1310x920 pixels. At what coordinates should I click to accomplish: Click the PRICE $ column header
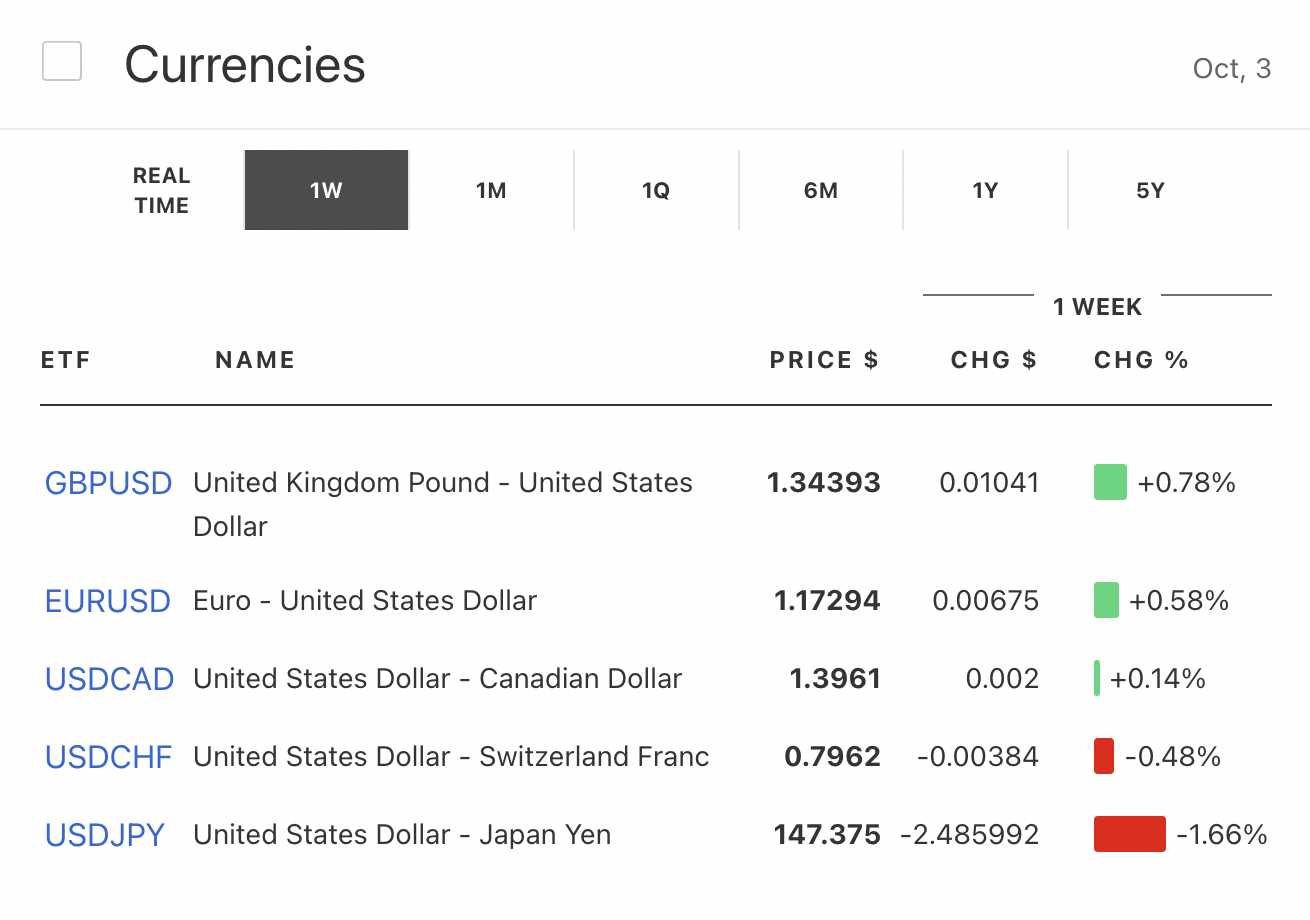click(824, 360)
